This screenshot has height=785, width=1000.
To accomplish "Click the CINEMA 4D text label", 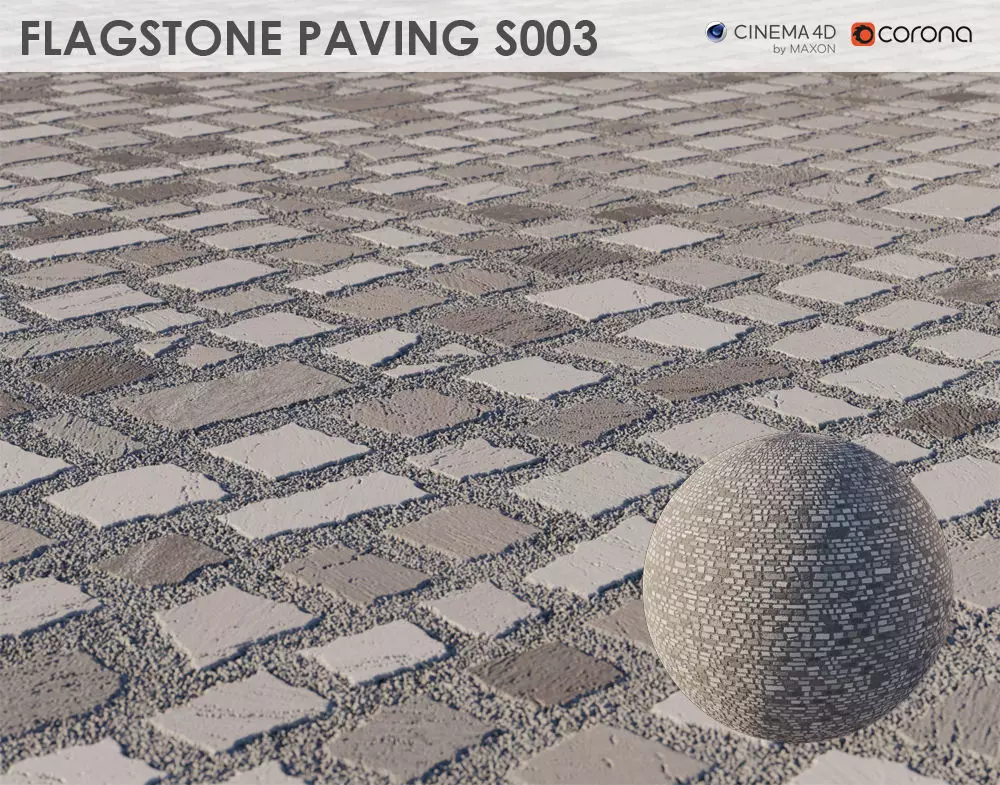I will pos(784,32).
